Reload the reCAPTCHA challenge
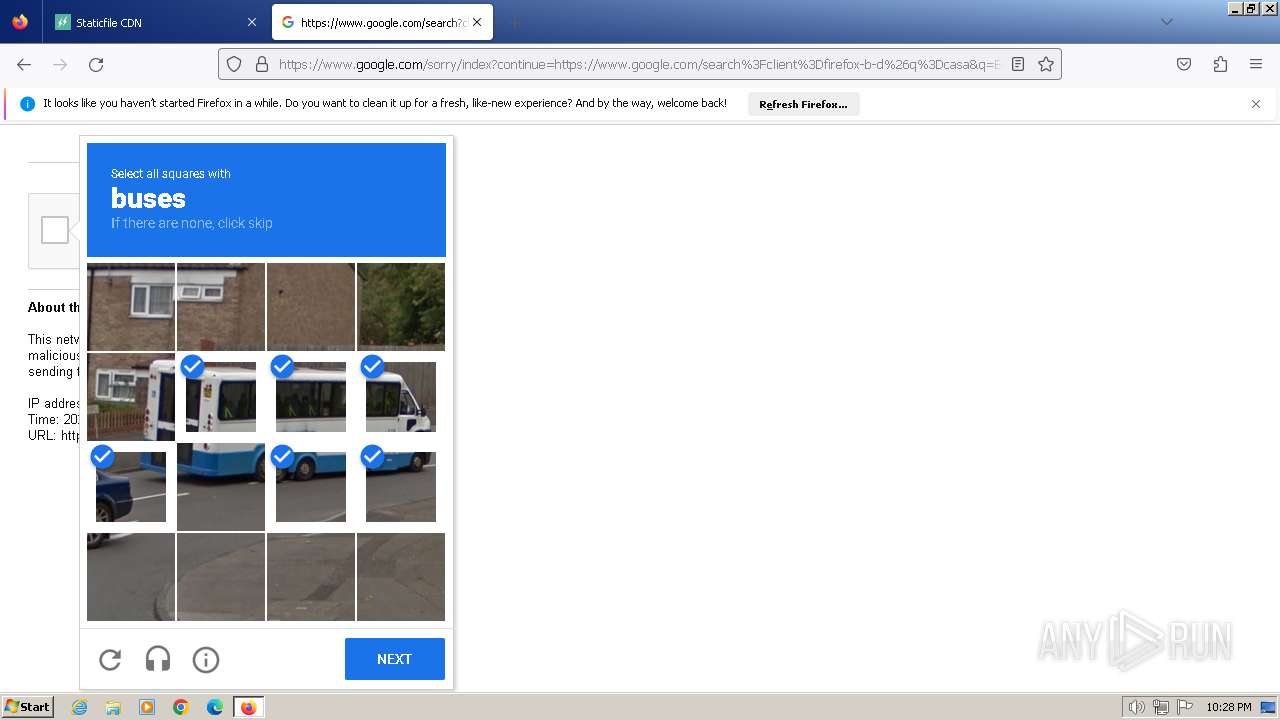Image resolution: width=1280 pixels, height=720 pixels. click(110, 659)
